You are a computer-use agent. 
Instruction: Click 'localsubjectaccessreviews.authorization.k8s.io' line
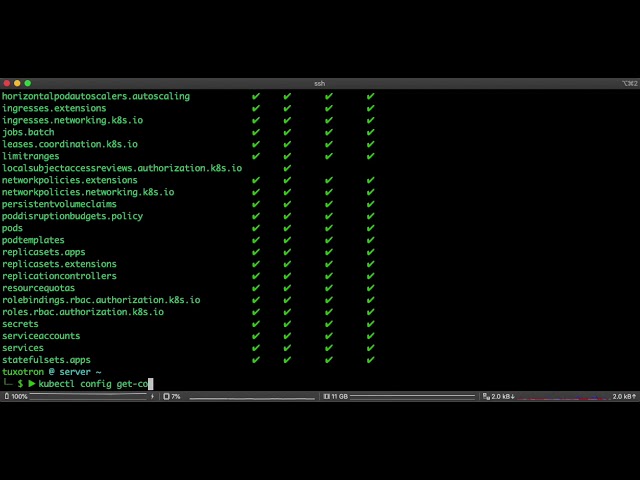click(122, 168)
